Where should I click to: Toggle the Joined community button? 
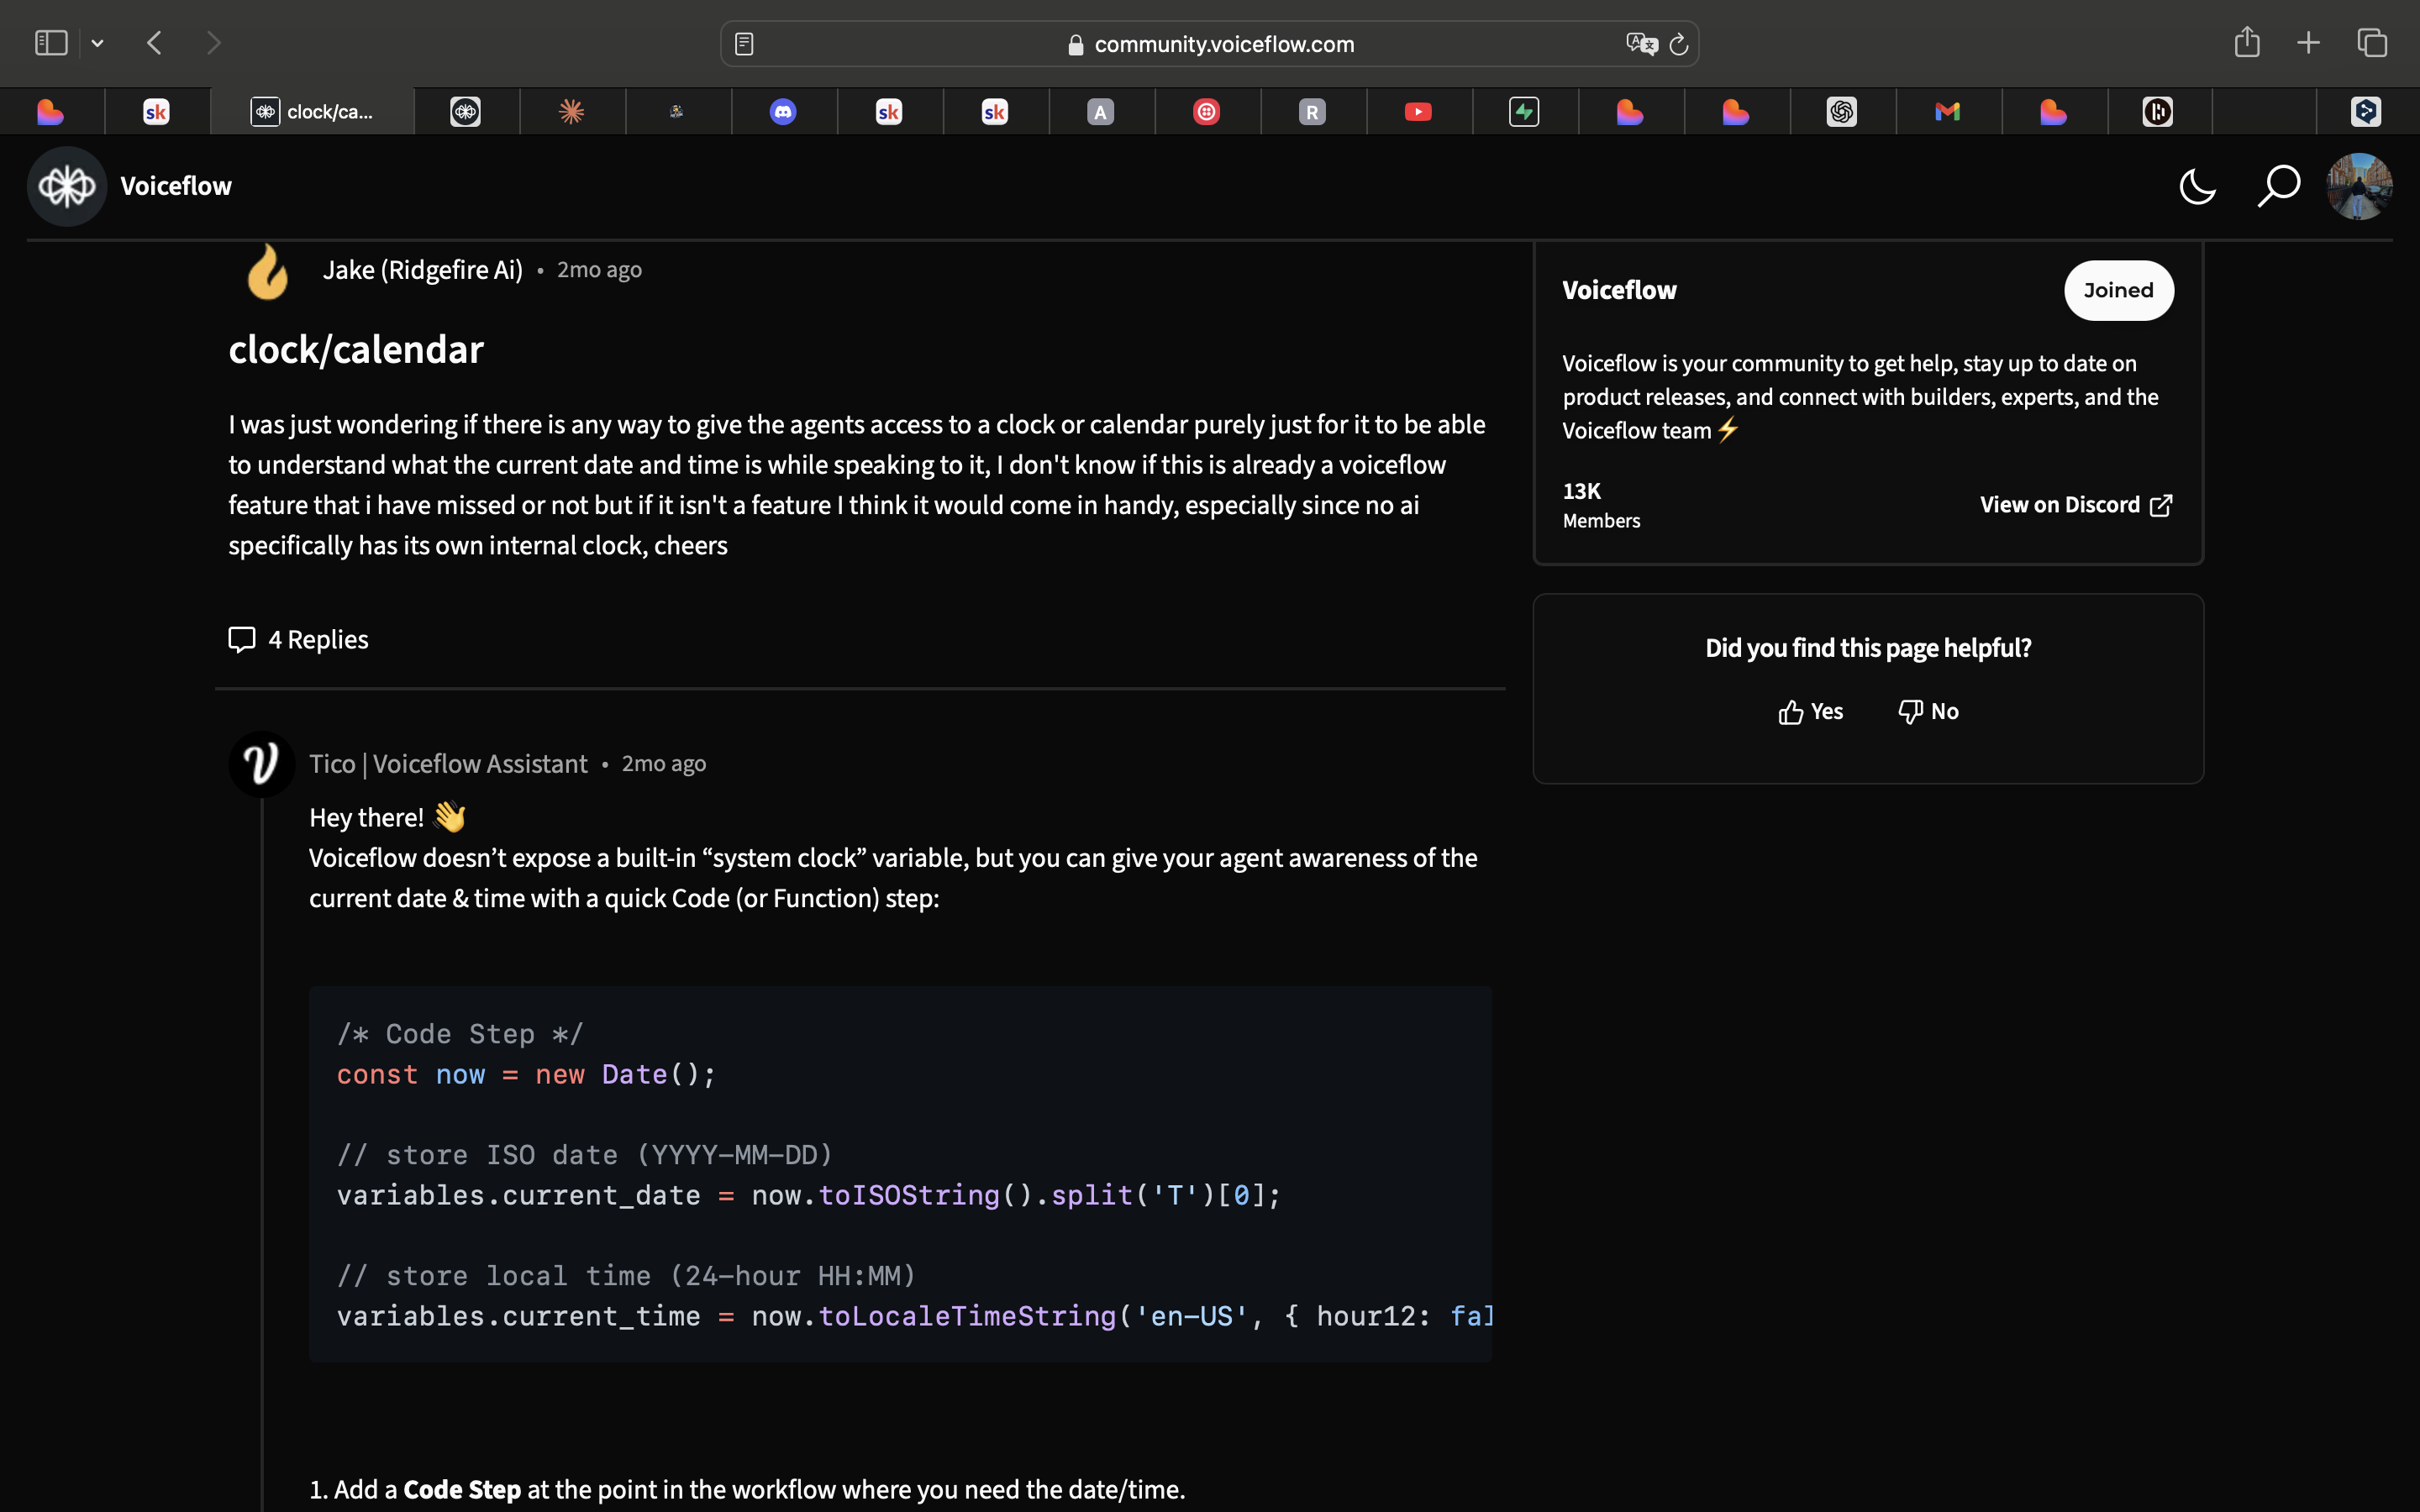coord(2118,291)
